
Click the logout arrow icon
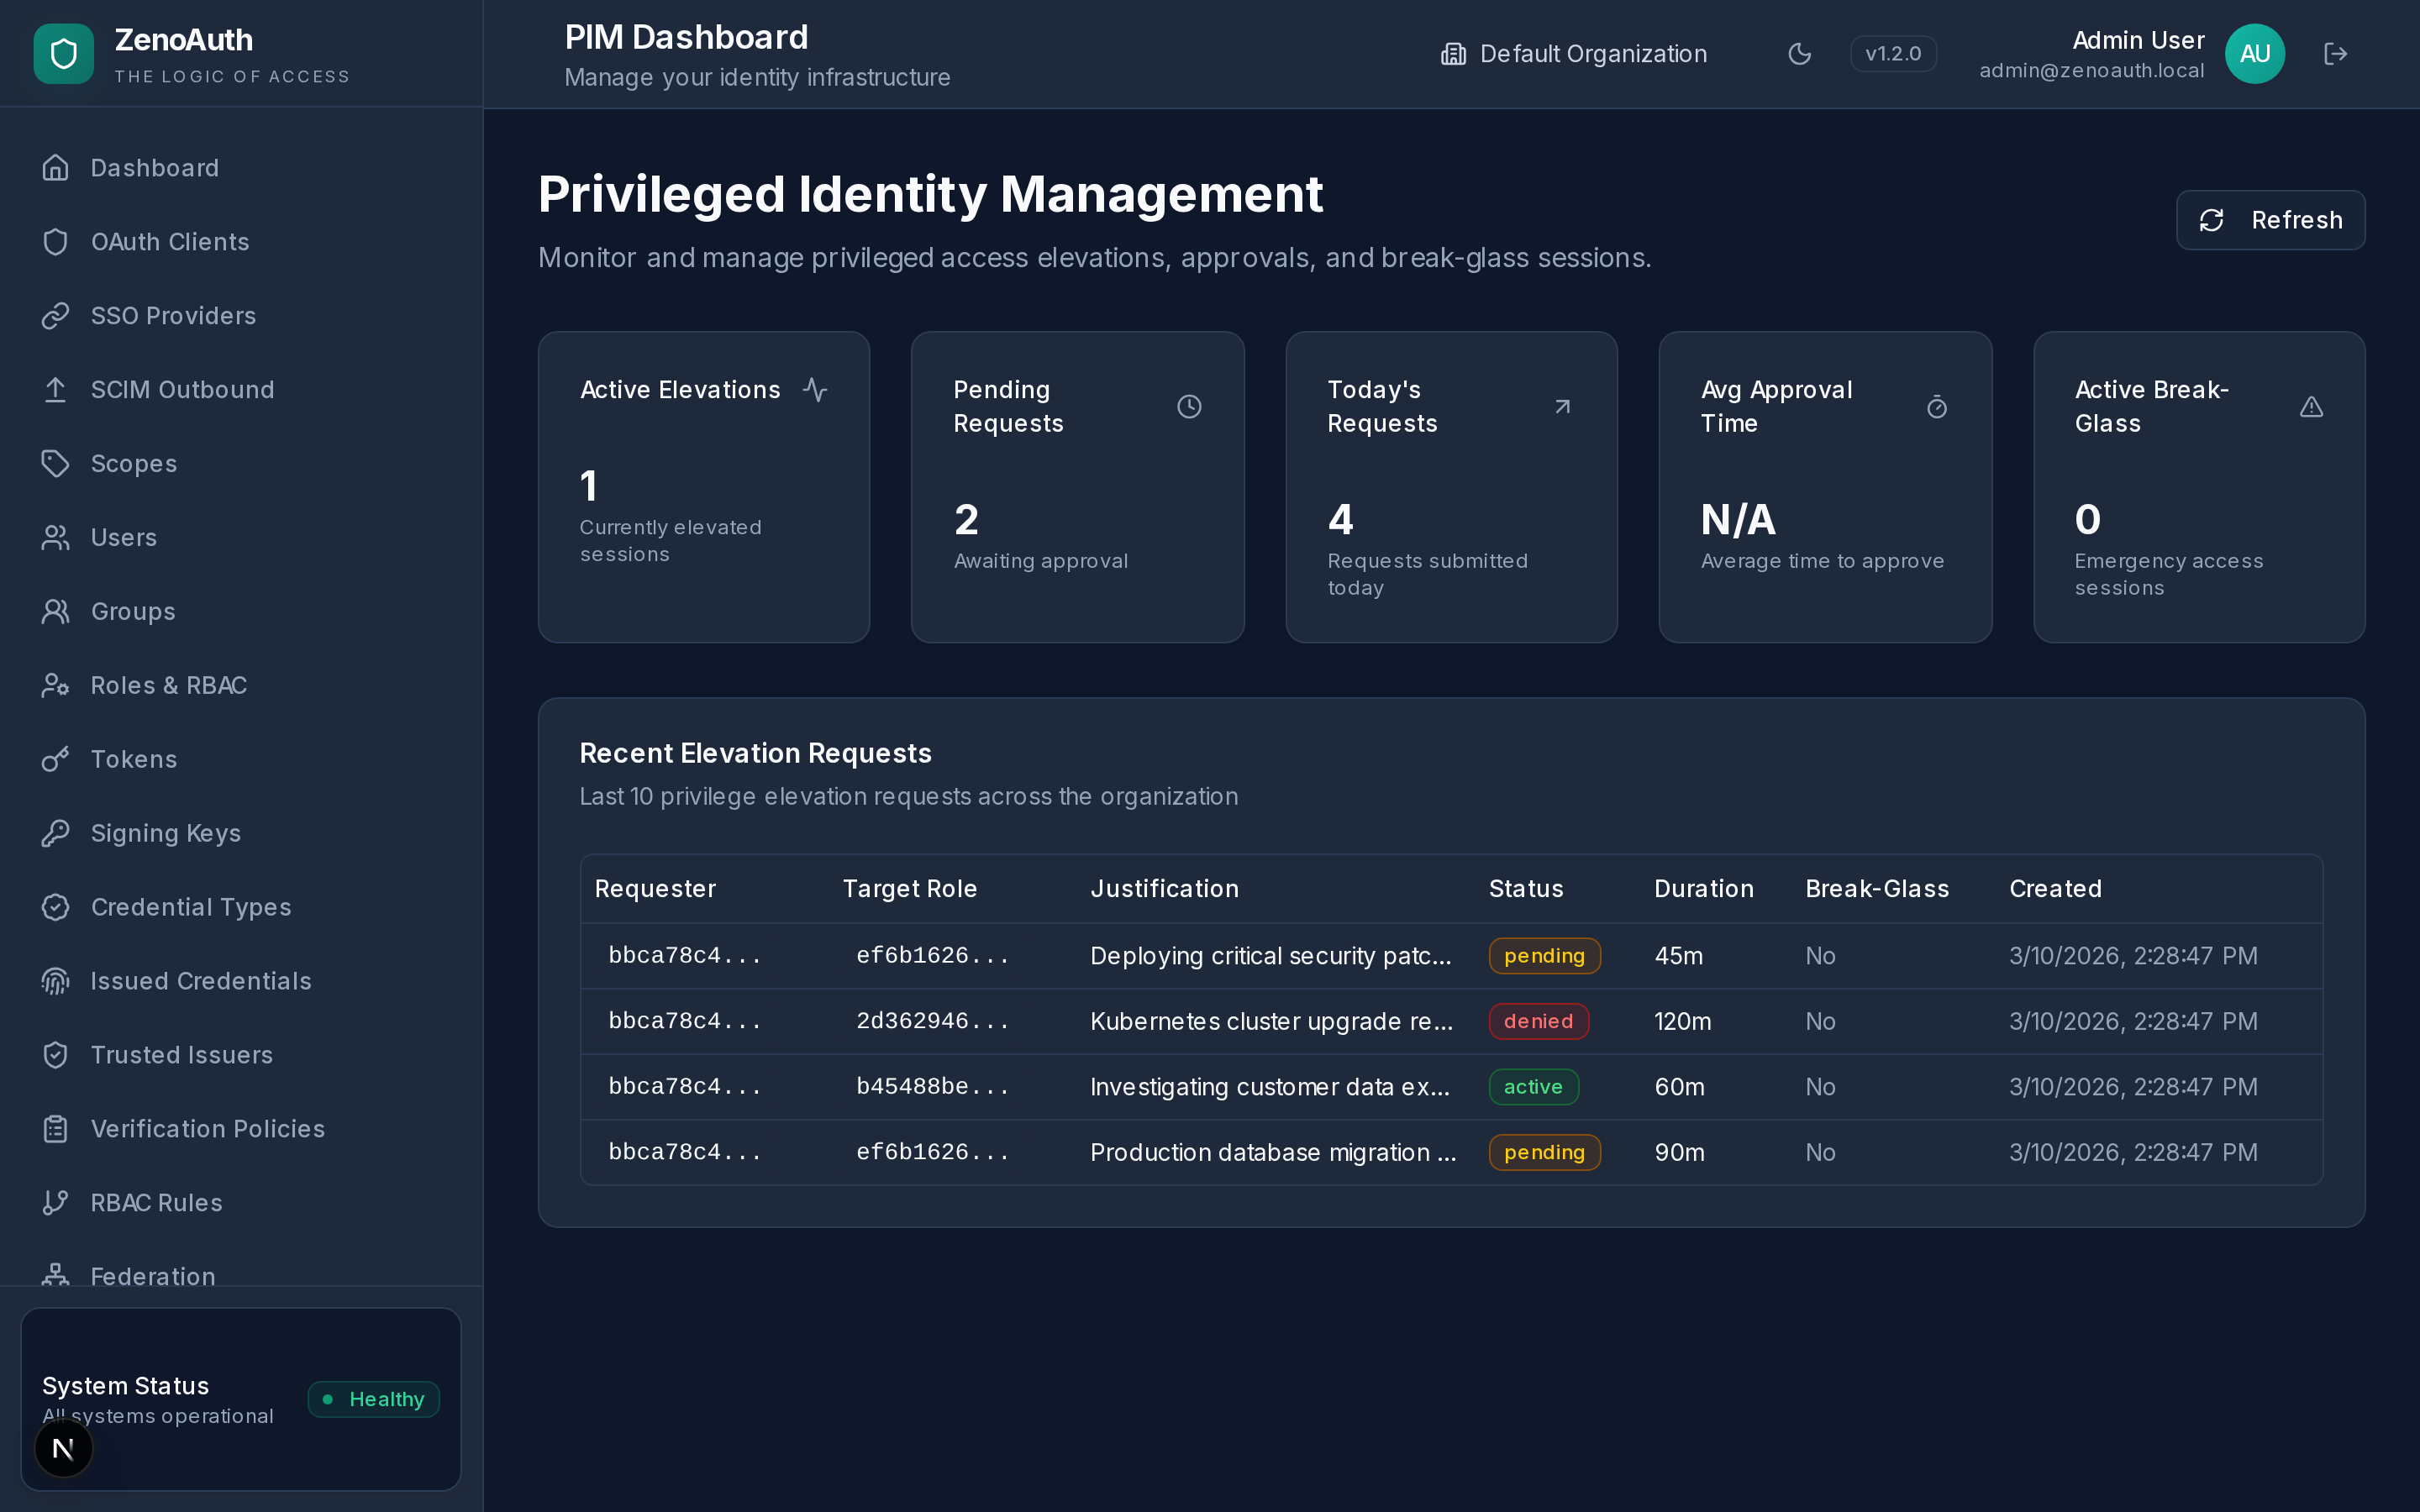tap(2336, 53)
